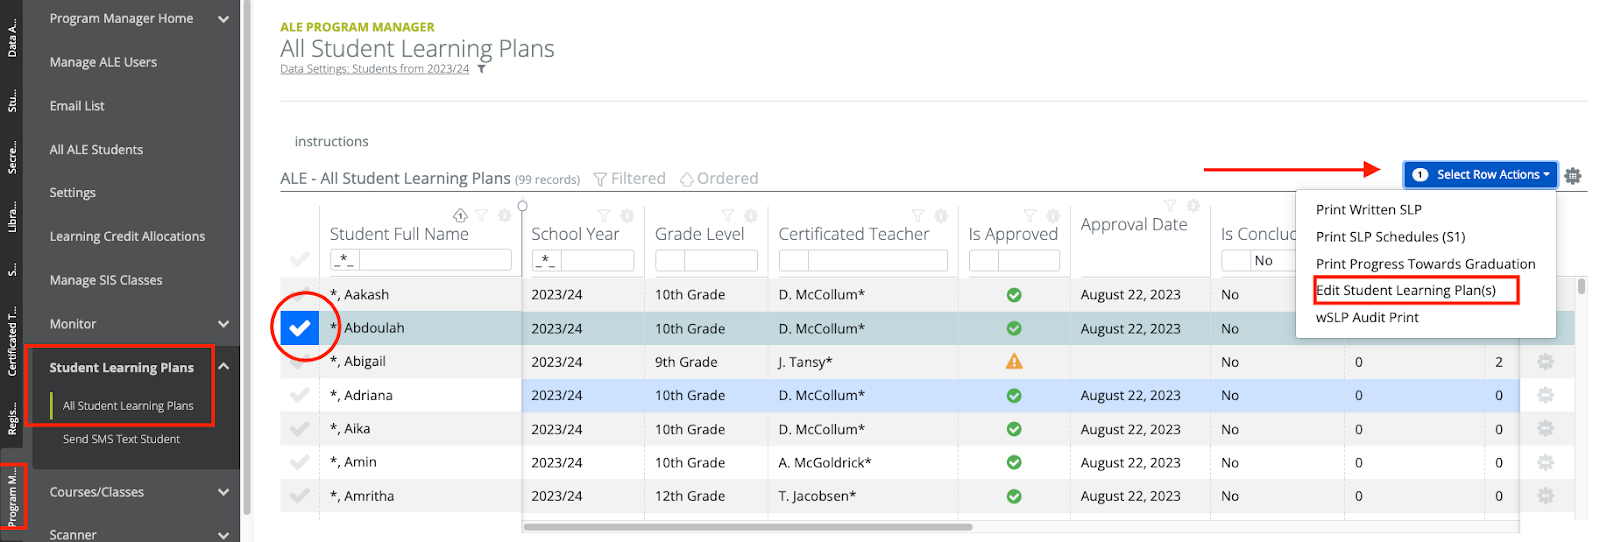Open the Select Row Actions dropdown
This screenshot has width=1600, height=542.
(1480, 175)
